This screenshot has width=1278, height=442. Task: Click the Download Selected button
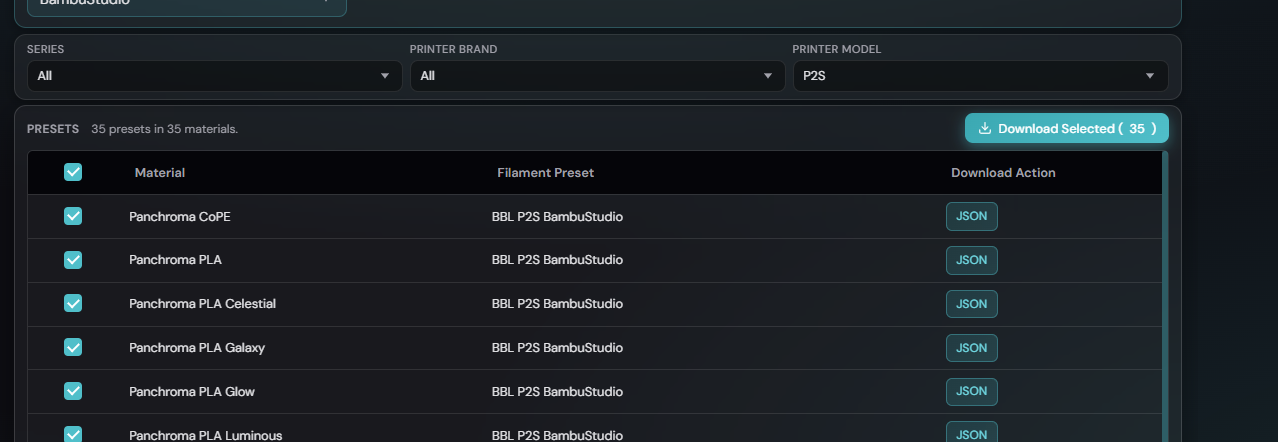(1066, 128)
